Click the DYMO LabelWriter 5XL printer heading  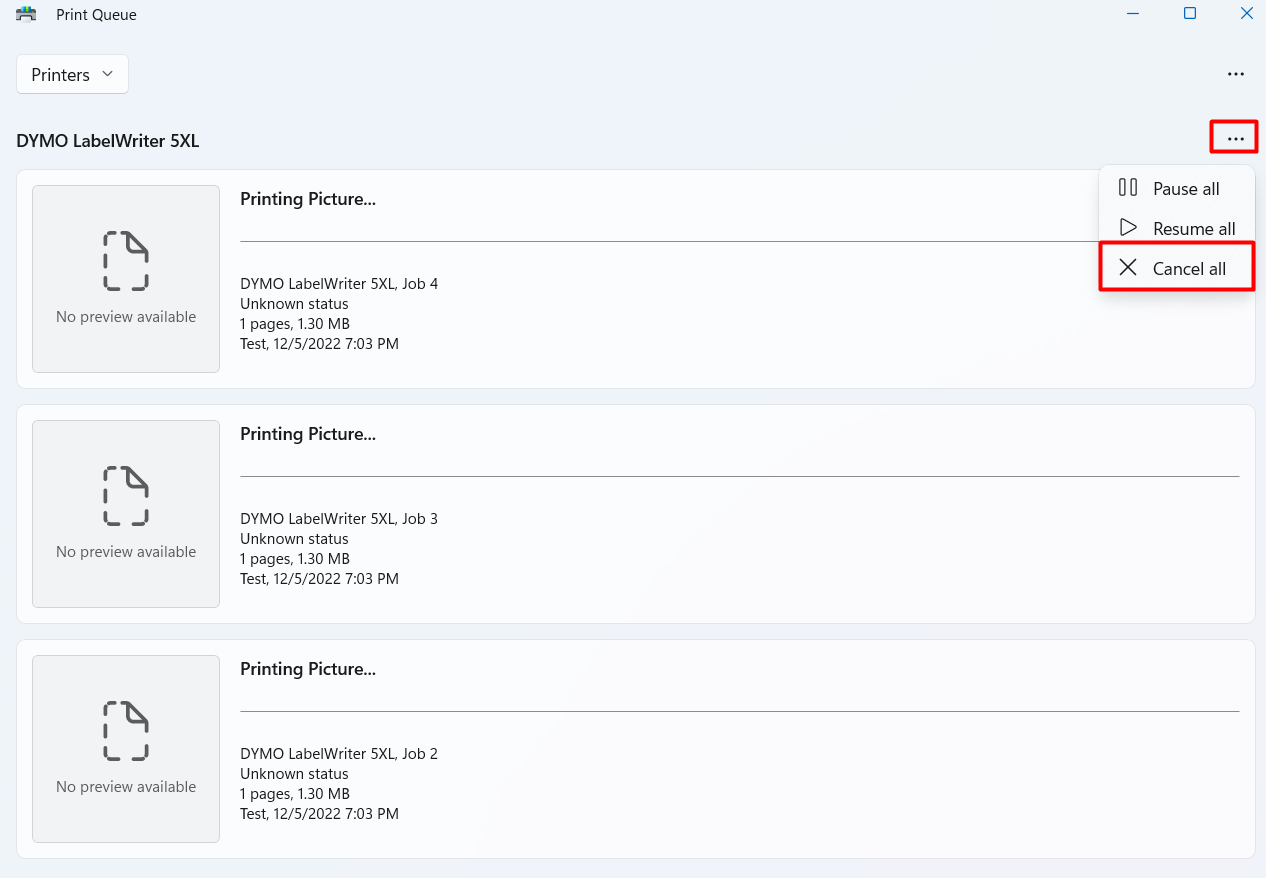(x=108, y=141)
